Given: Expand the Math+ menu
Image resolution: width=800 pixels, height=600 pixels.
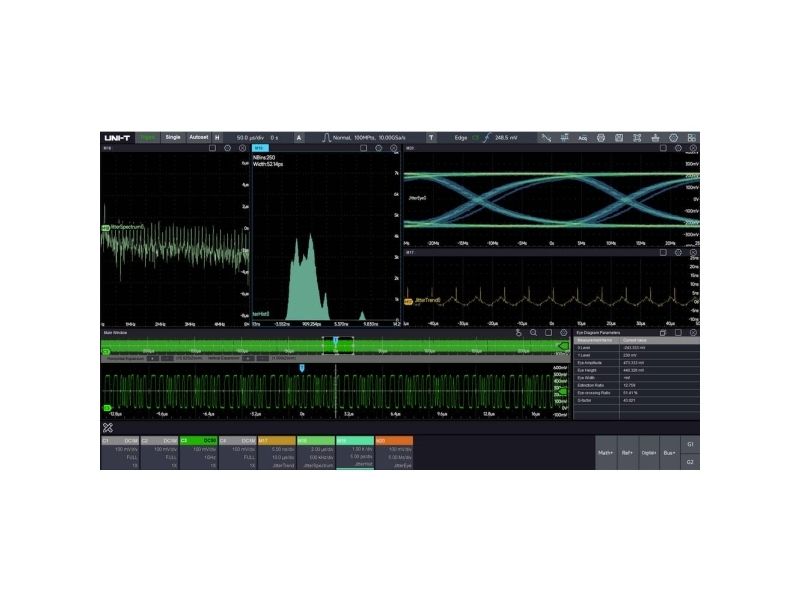Looking at the screenshot, I should (606, 453).
